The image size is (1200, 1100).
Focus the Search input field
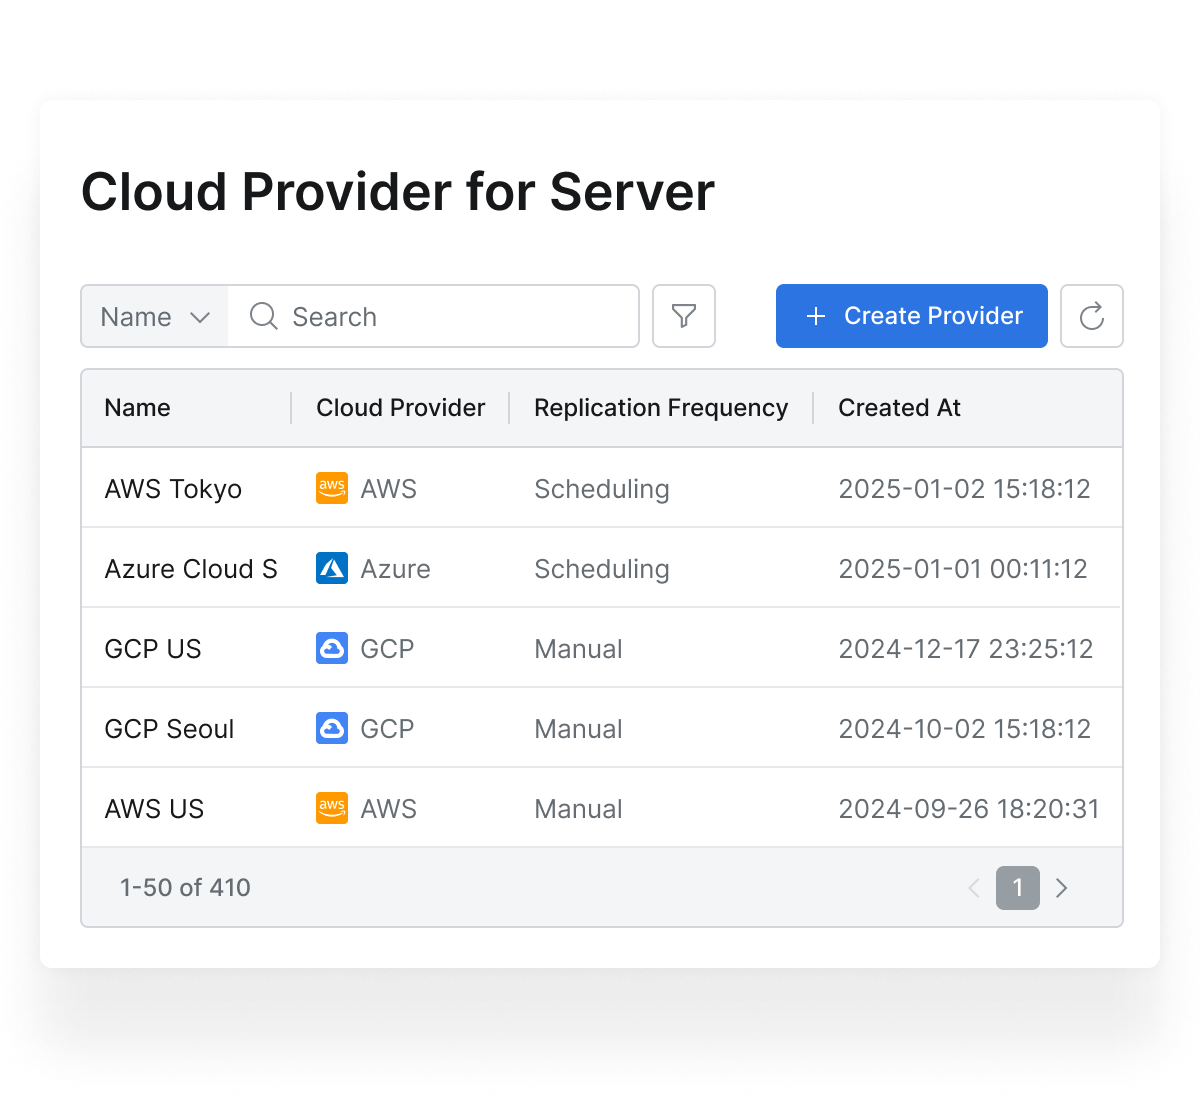(x=434, y=316)
